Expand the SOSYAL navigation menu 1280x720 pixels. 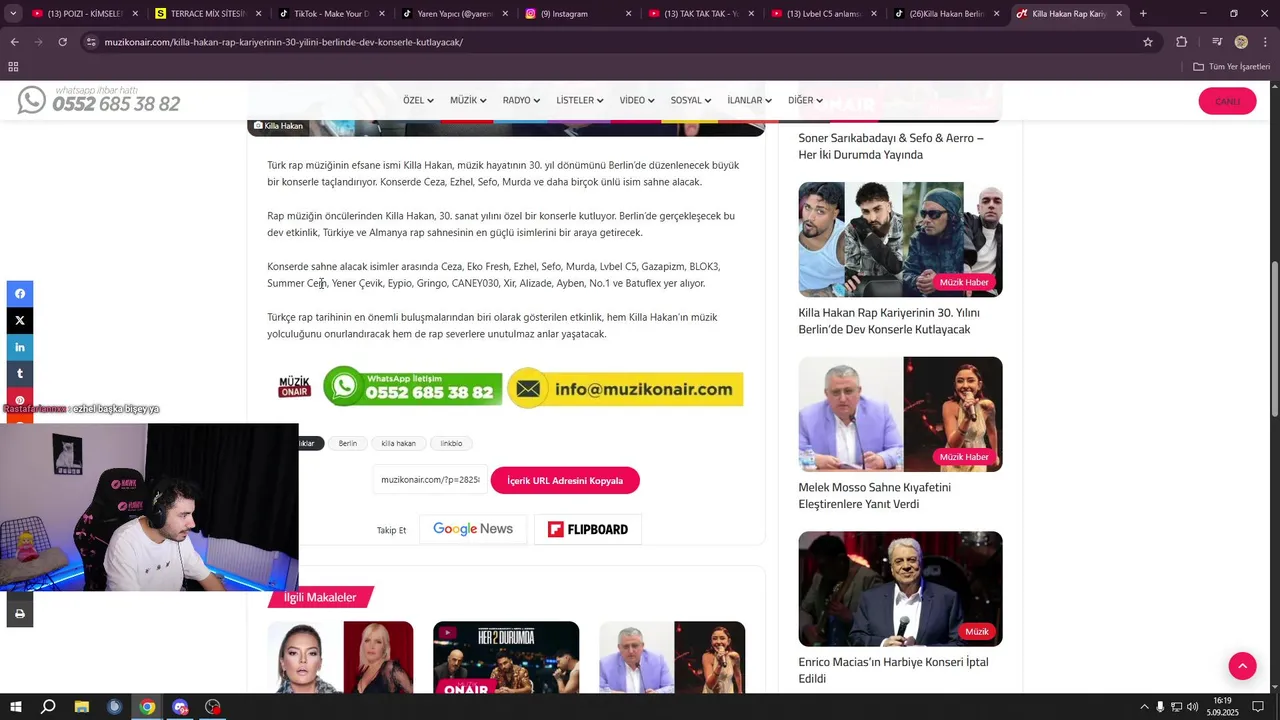point(691,101)
